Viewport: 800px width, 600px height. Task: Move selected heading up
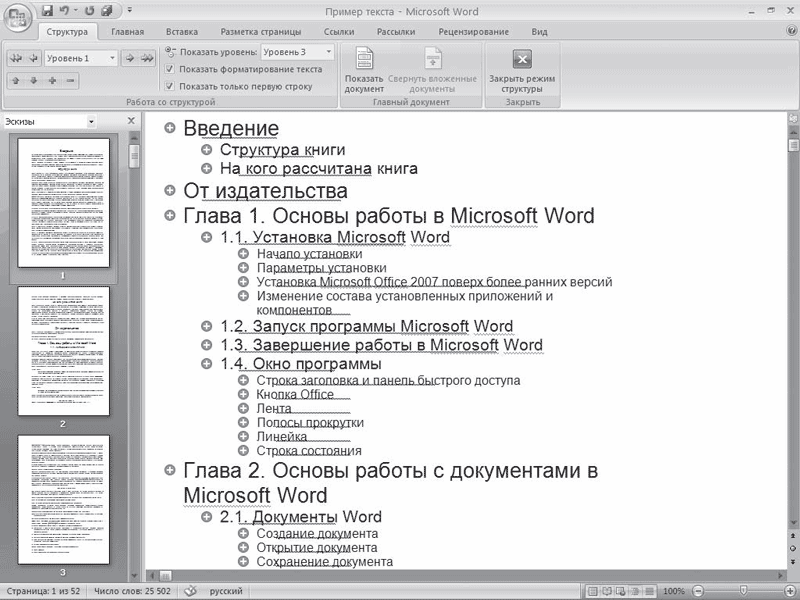(16, 81)
